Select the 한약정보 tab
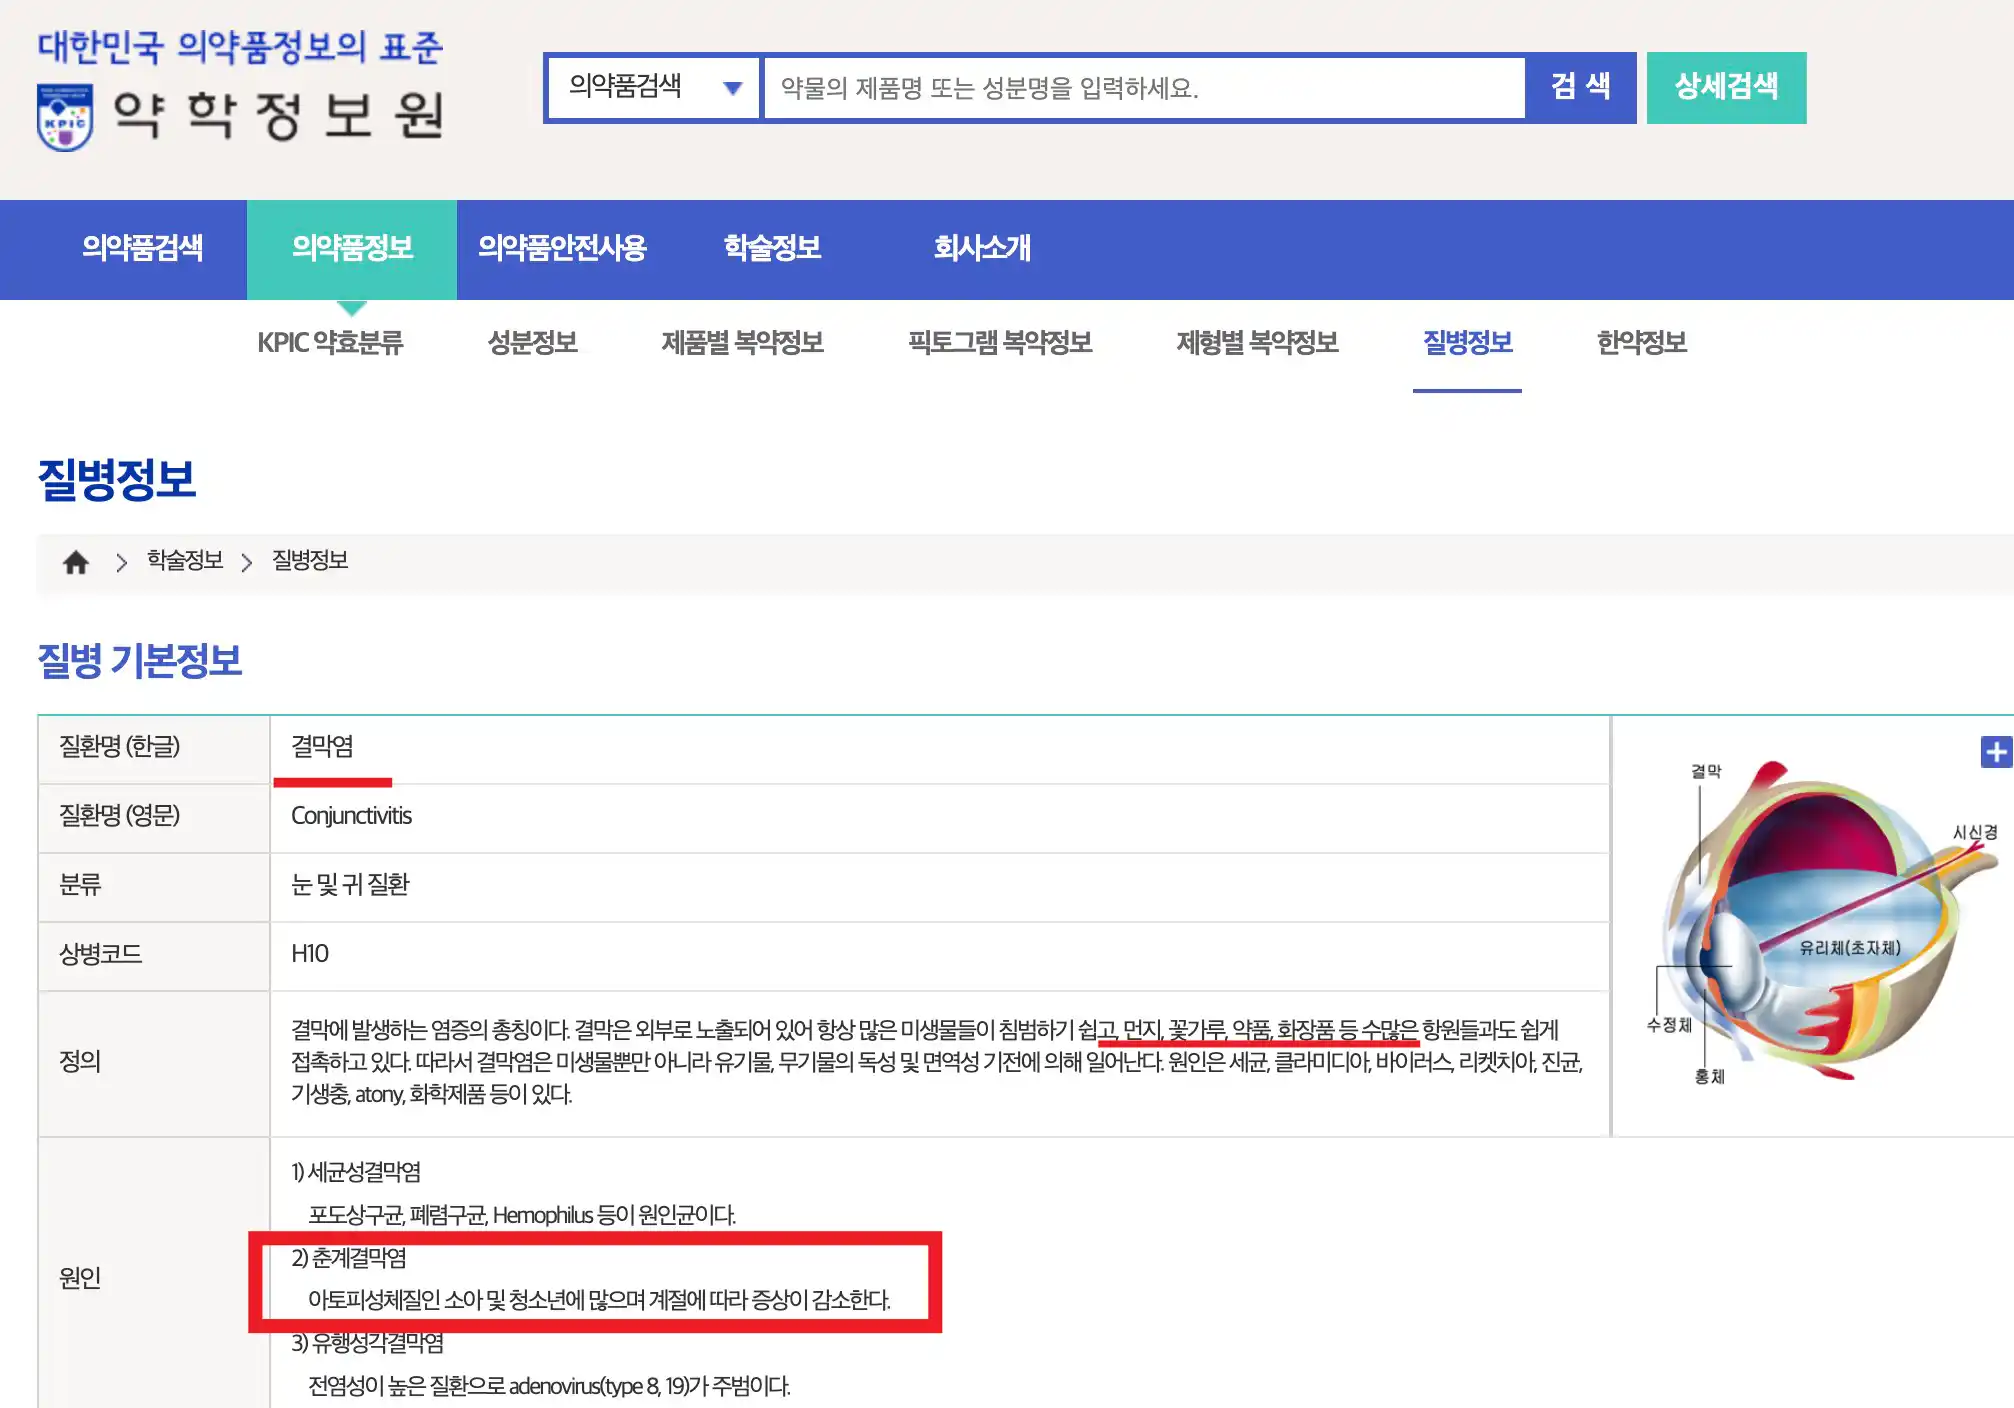 [x=1641, y=343]
